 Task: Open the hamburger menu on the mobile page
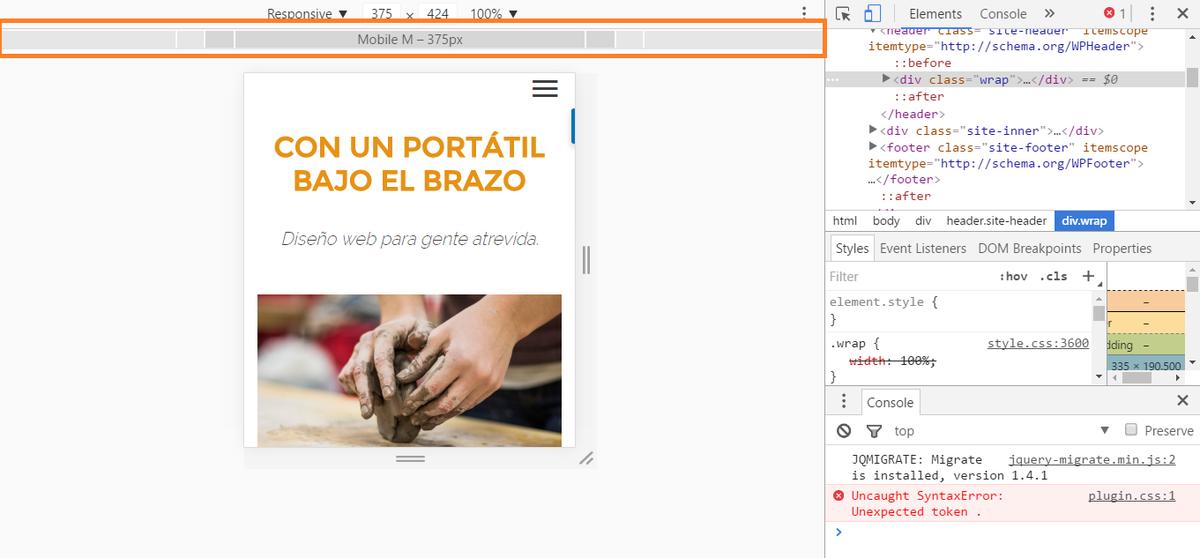(x=545, y=89)
